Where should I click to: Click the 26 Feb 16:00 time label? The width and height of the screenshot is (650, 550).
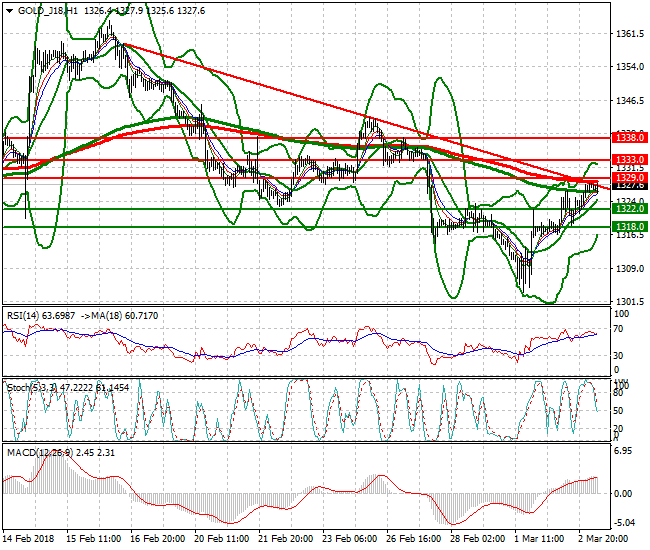(414, 539)
